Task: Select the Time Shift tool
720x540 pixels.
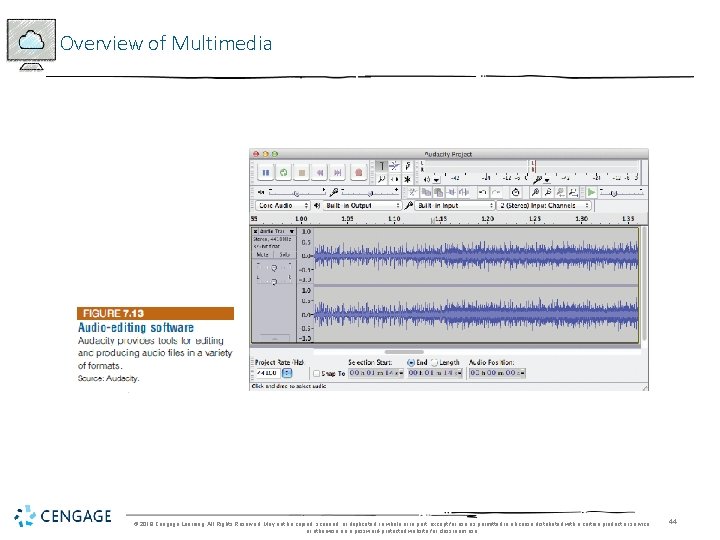Action: 394,179
